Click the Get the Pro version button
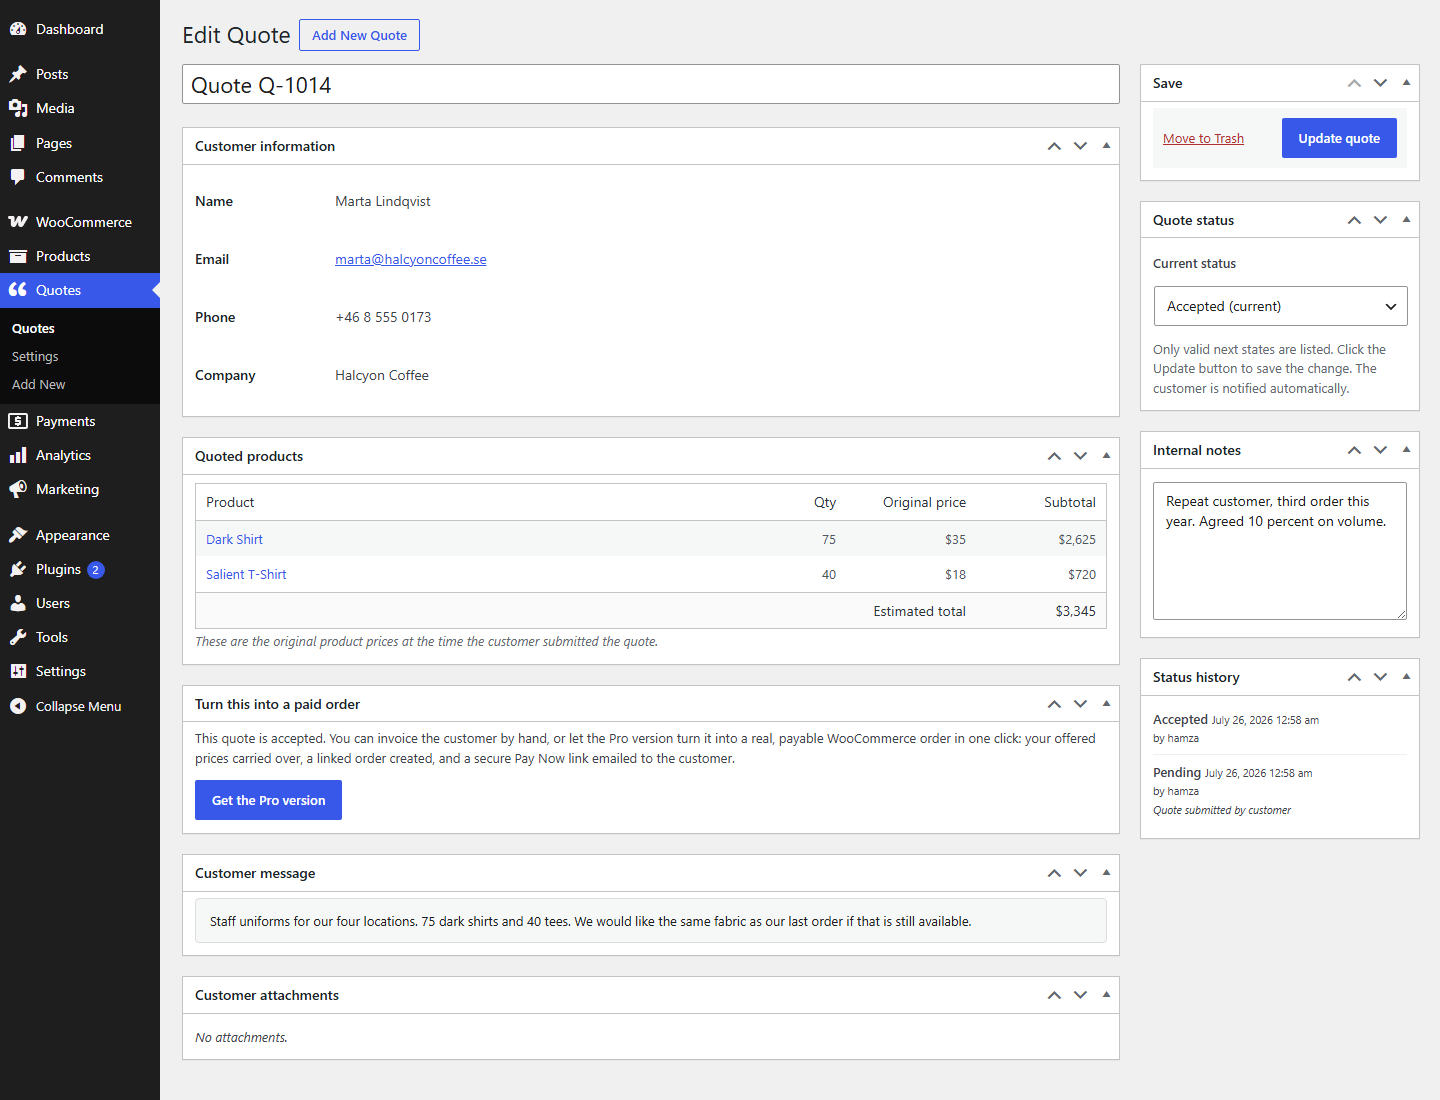The width and height of the screenshot is (1440, 1100). click(x=268, y=800)
